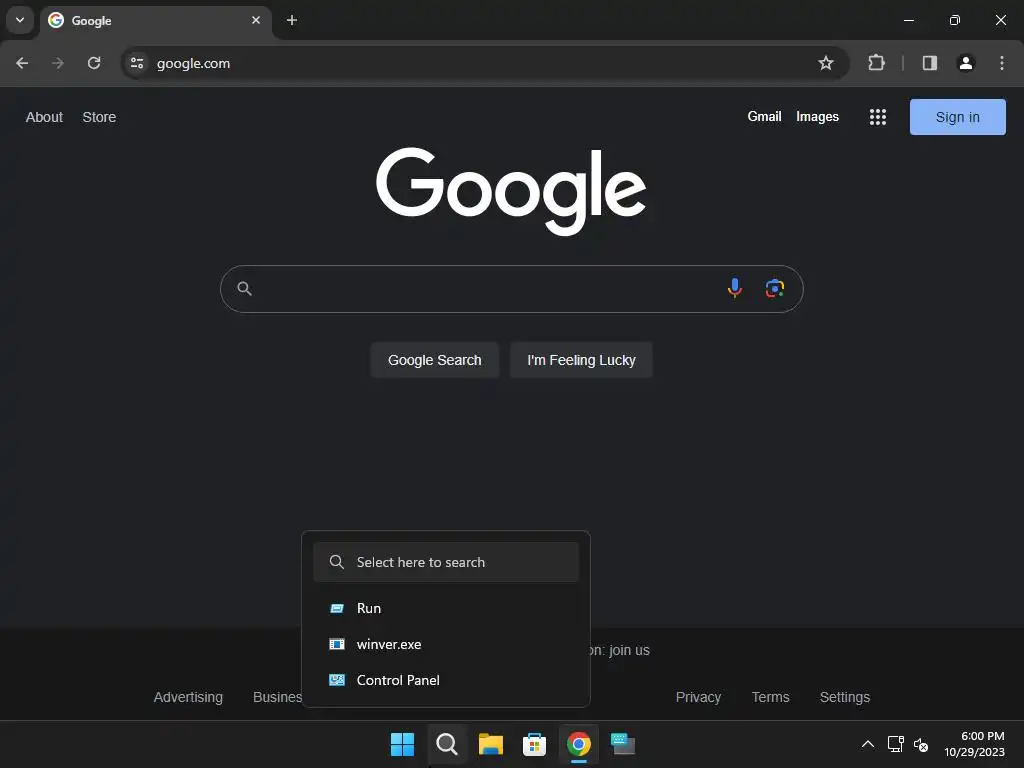This screenshot has width=1024, height=768.
Task: Open the Google apps grid
Action: [x=878, y=117]
